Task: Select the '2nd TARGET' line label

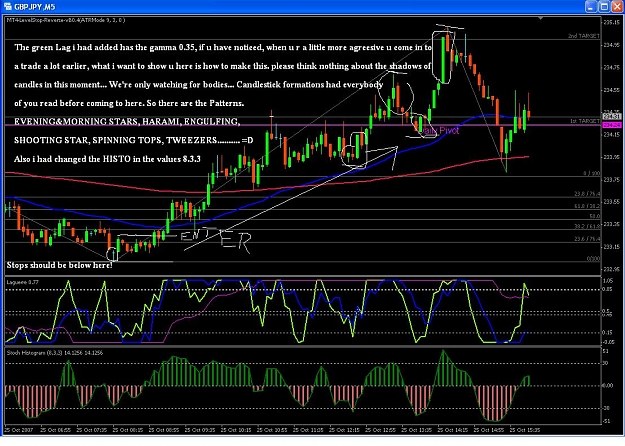Action: coord(584,36)
